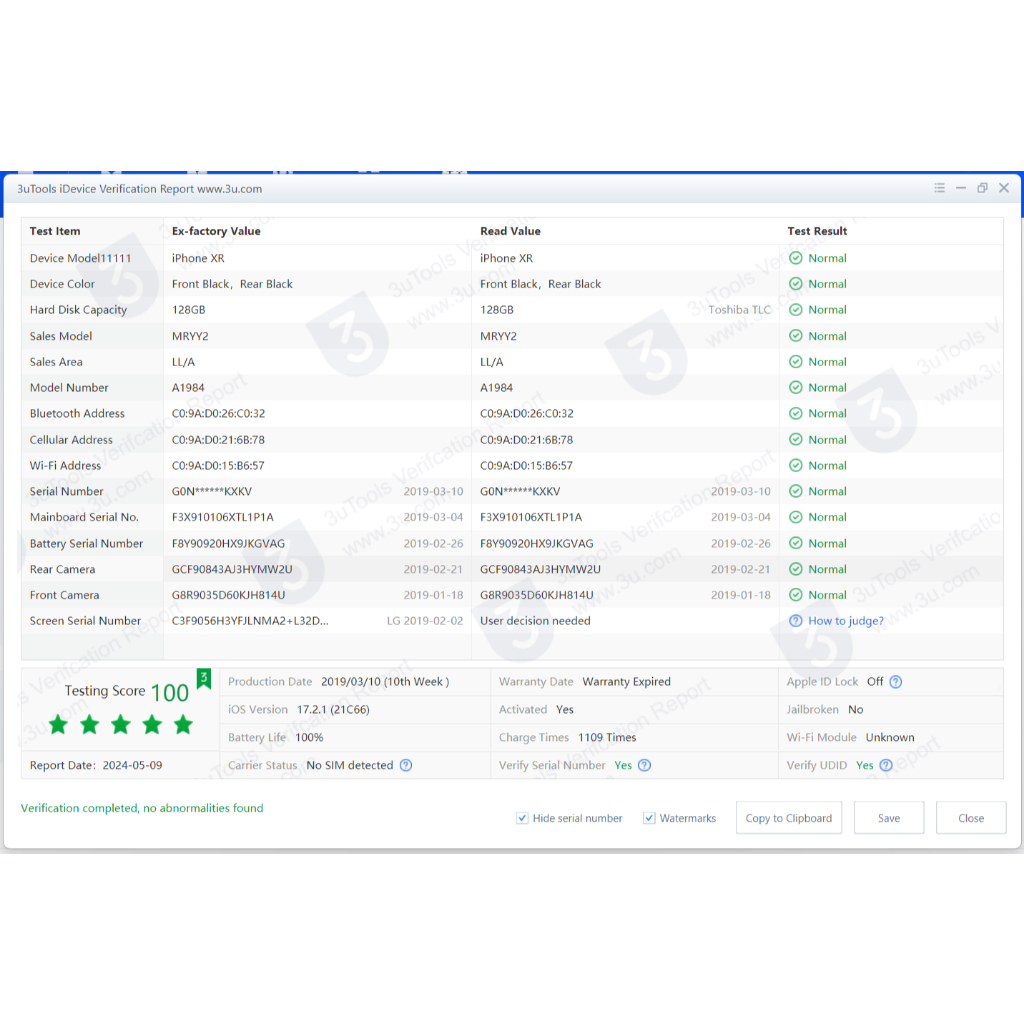The height and width of the screenshot is (1024, 1024).
Task: Click the 'Verification completed, no abnormalities found' message
Action: [x=142, y=808]
